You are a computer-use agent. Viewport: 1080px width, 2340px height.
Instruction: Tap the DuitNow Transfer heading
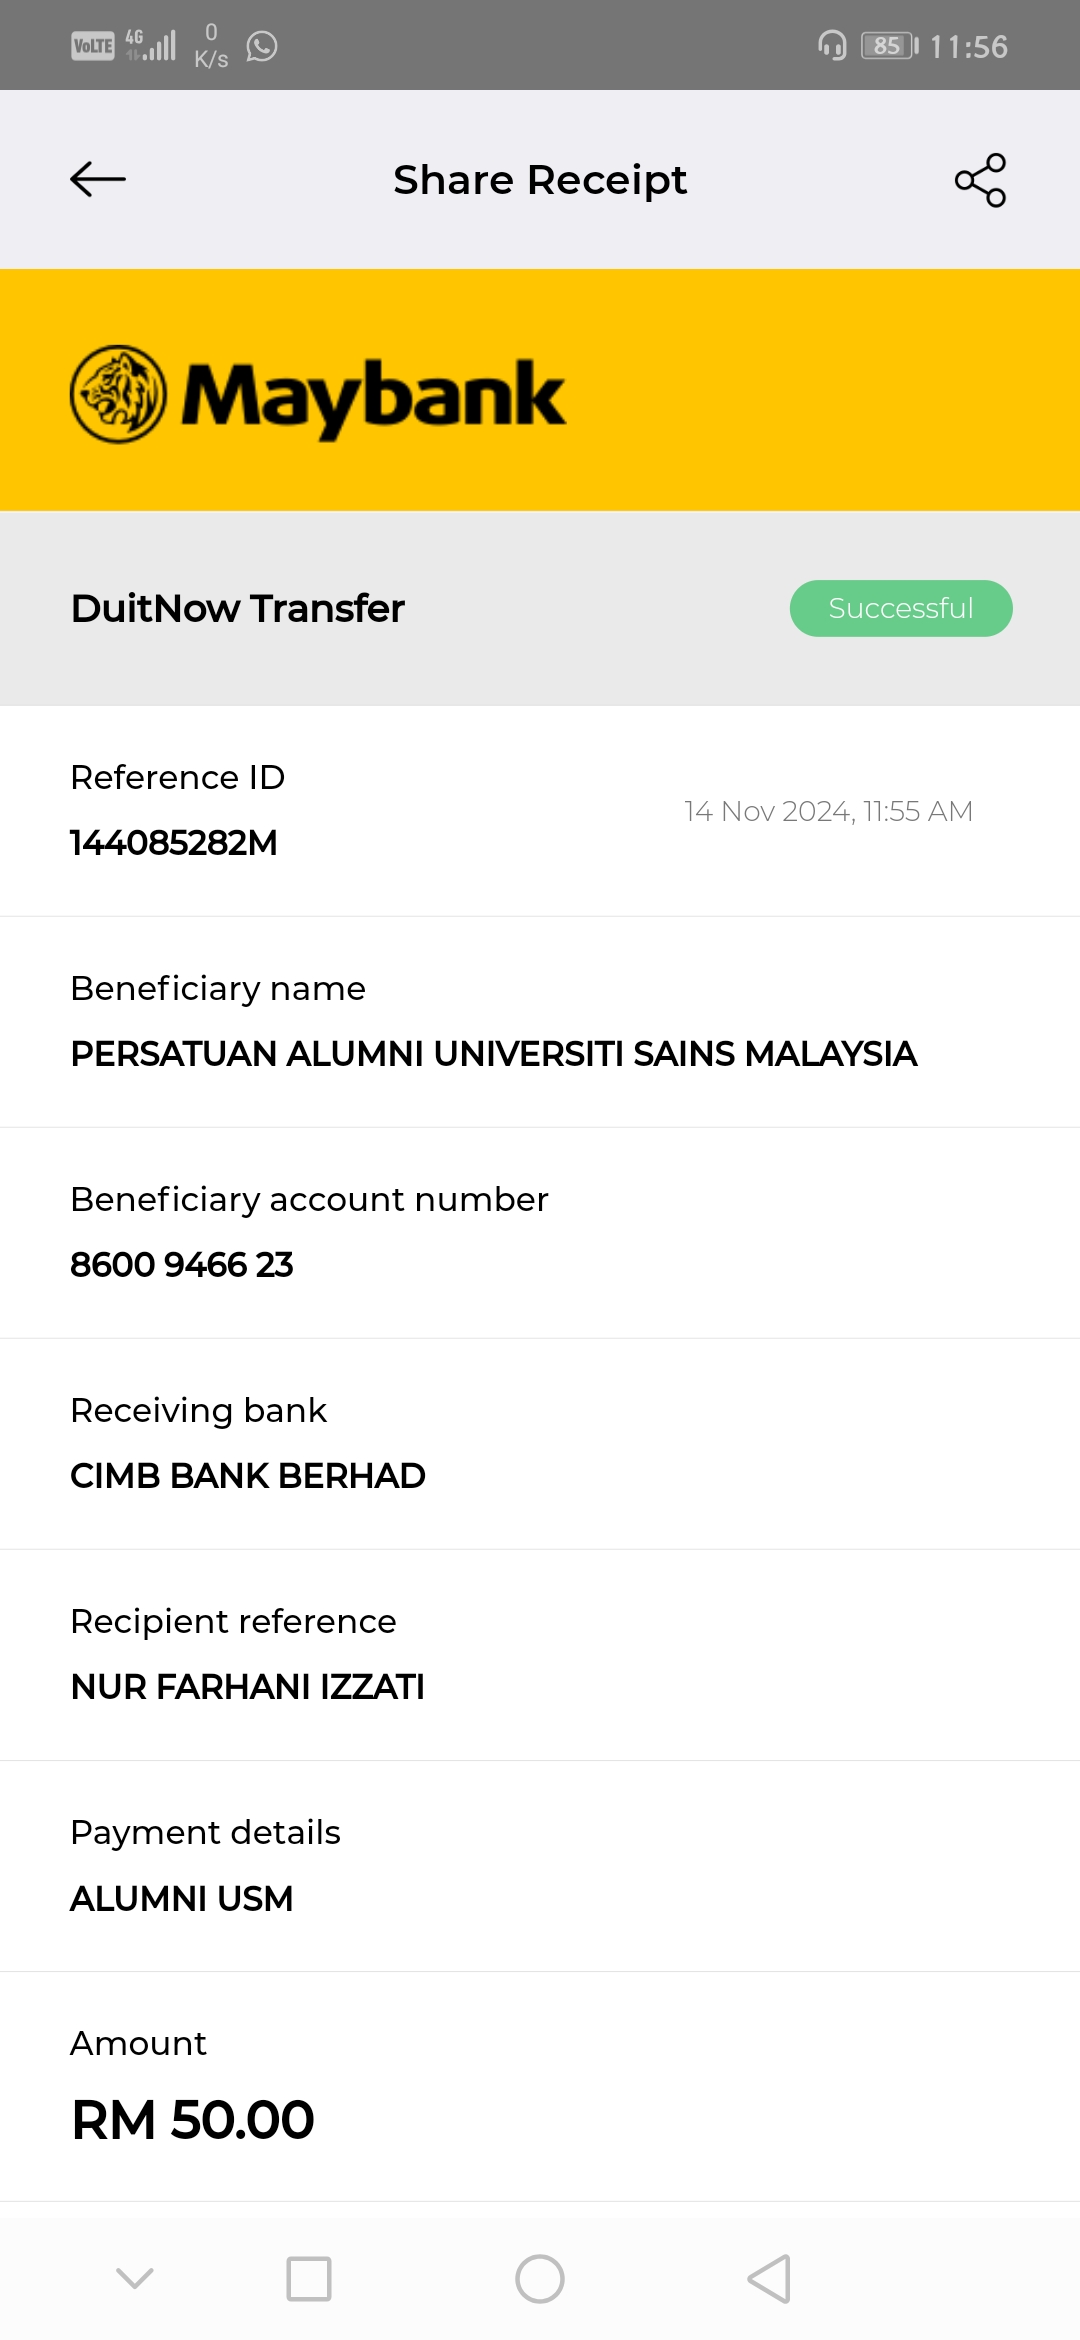click(x=238, y=608)
